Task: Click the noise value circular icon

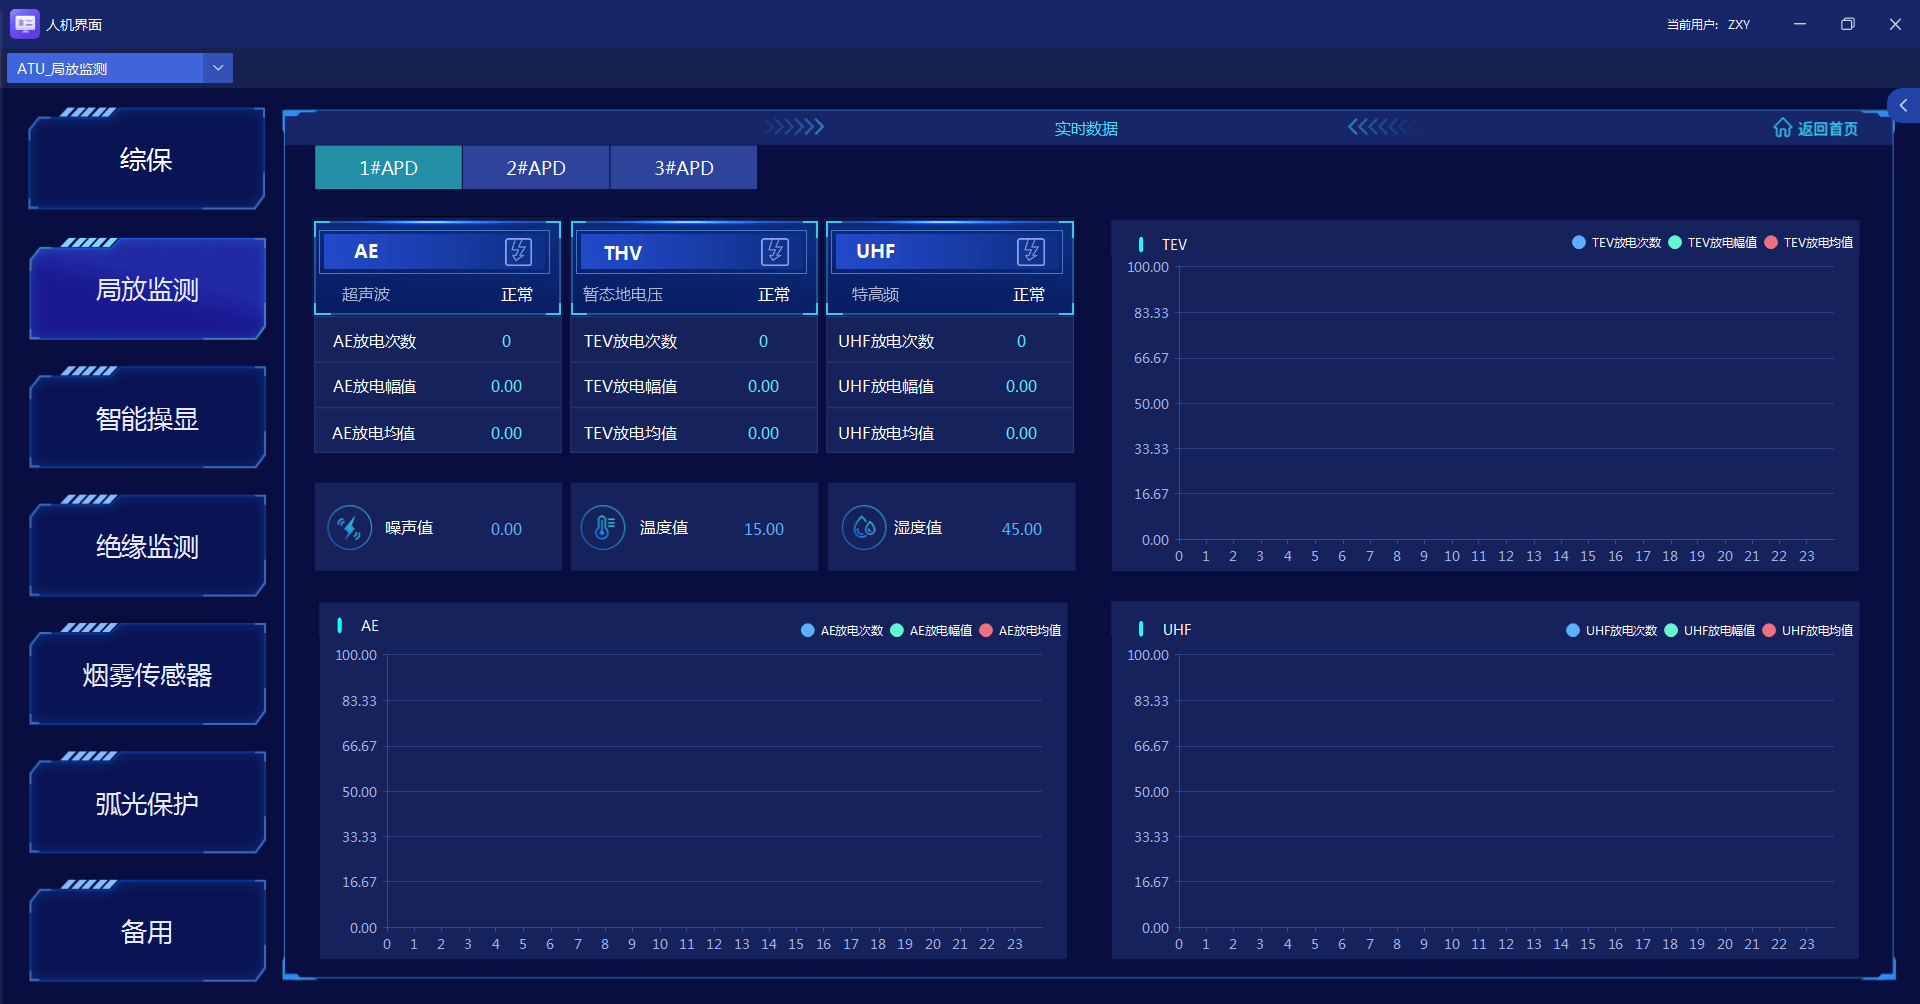Action: (350, 528)
